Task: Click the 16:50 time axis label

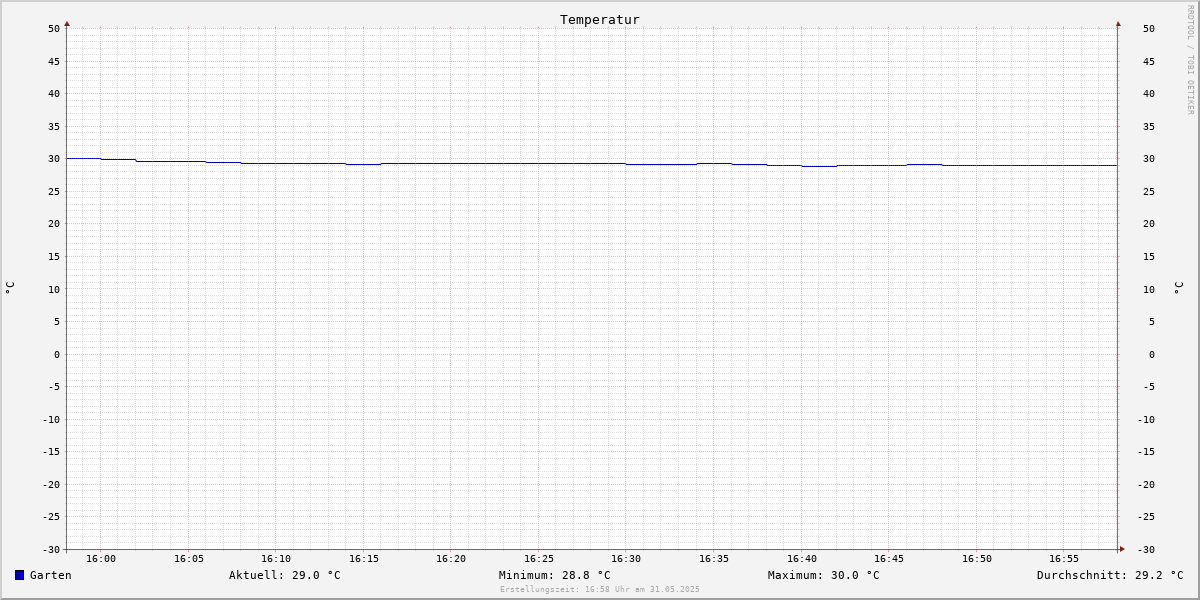Action: point(977,559)
